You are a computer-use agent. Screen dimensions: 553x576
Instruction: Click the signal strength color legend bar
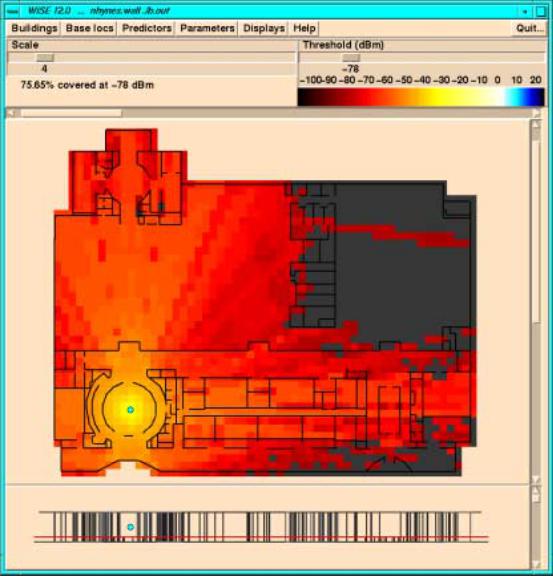pyautogui.click(x=421, y=97)
